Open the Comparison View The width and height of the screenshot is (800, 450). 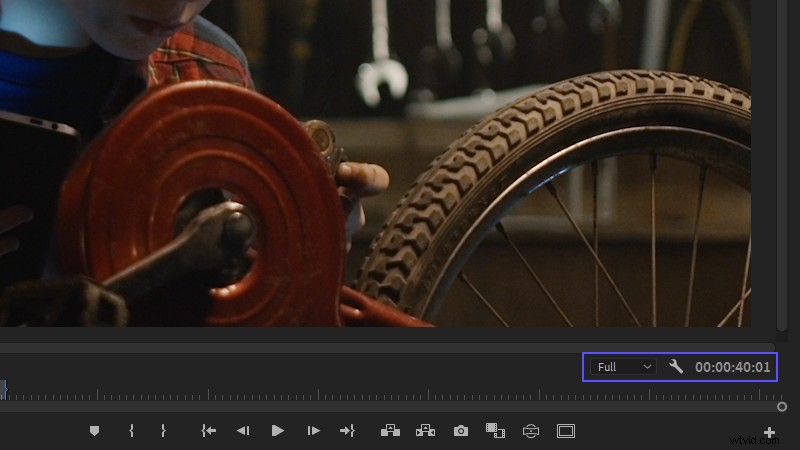[x=495, y=431]
